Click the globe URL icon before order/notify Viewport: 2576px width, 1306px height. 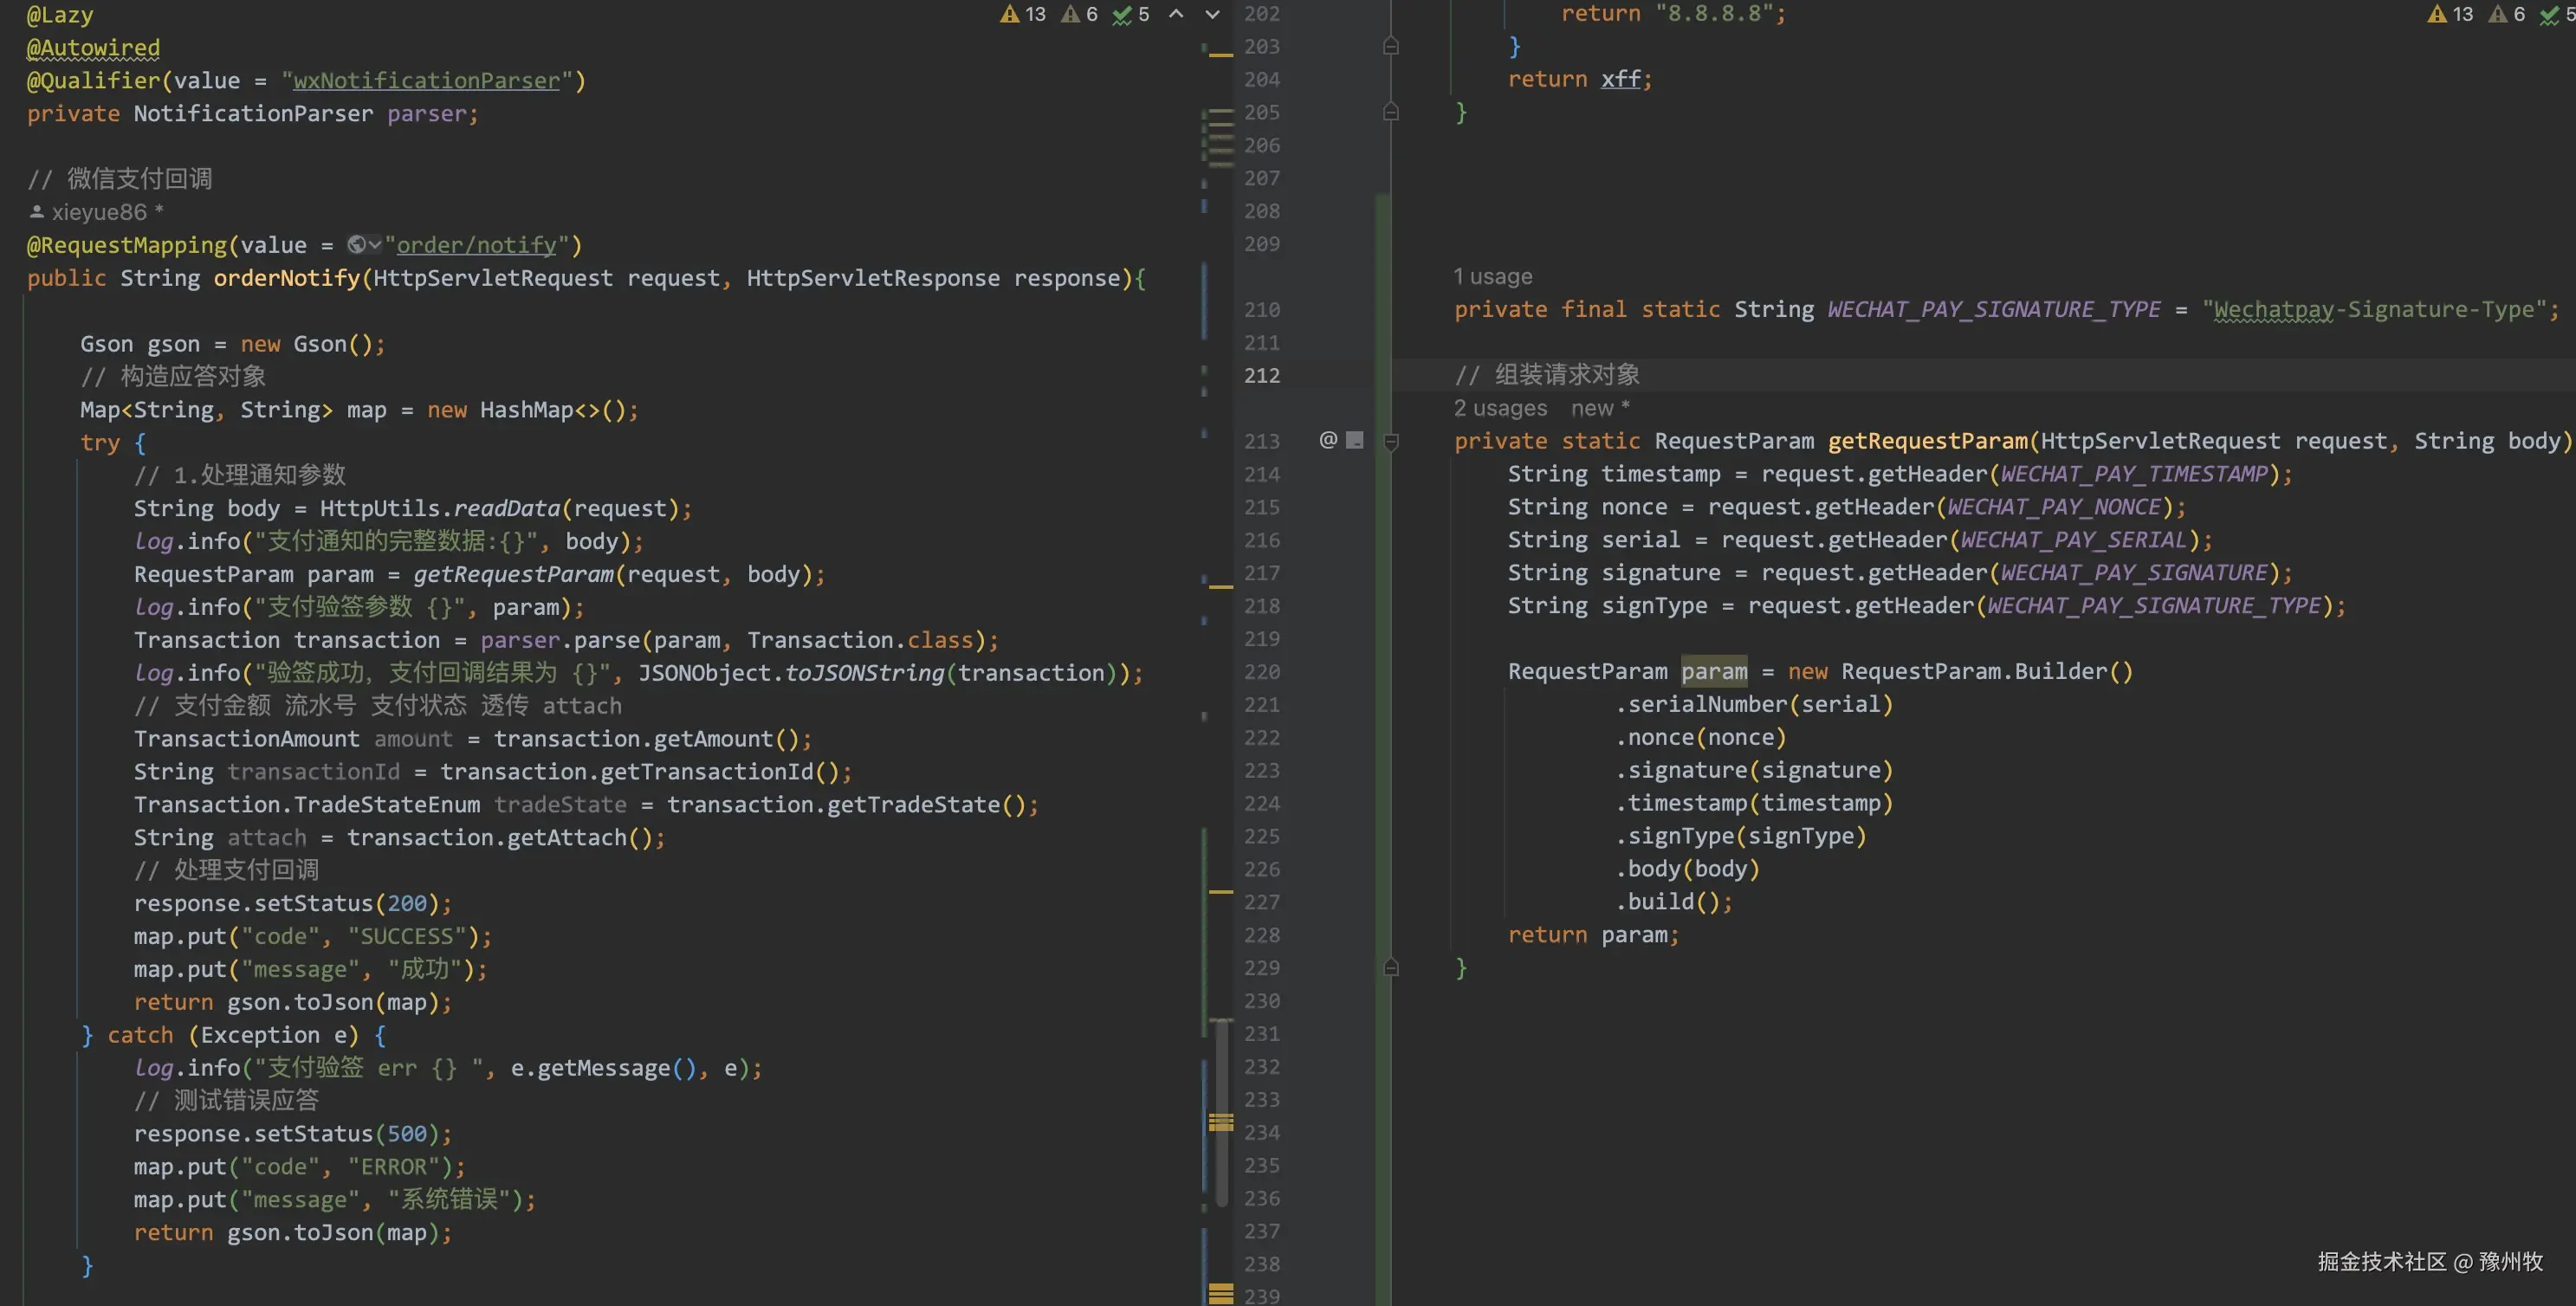tap(356, 245)
